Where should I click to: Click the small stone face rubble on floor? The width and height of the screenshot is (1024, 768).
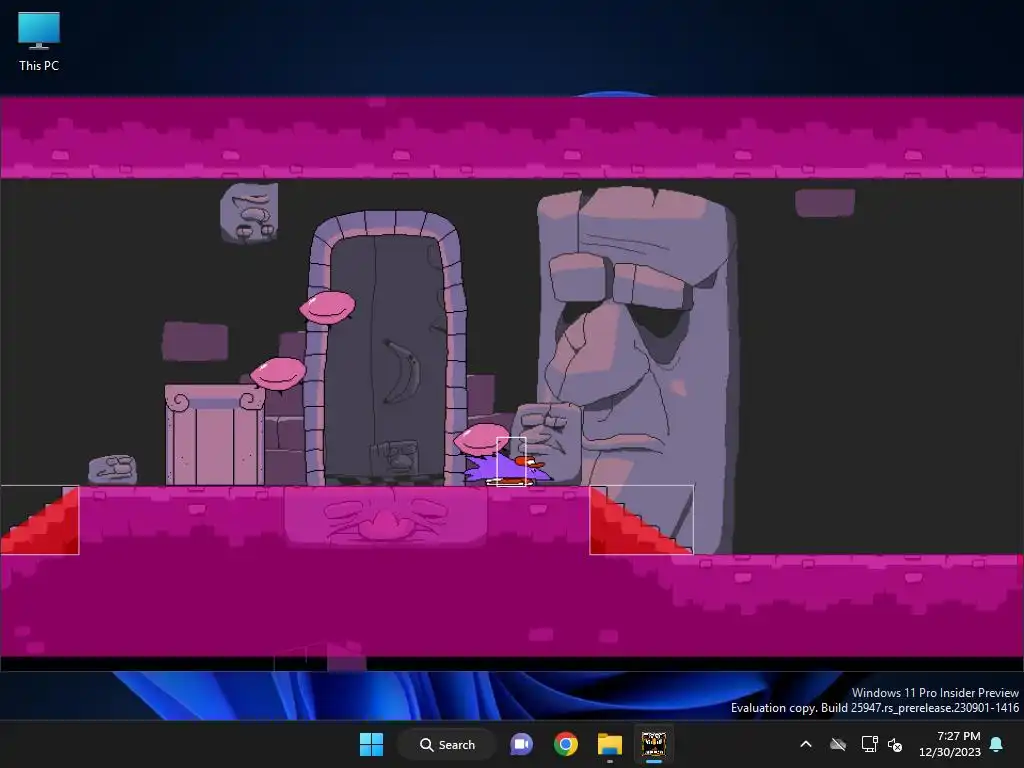tap(112, 470)
